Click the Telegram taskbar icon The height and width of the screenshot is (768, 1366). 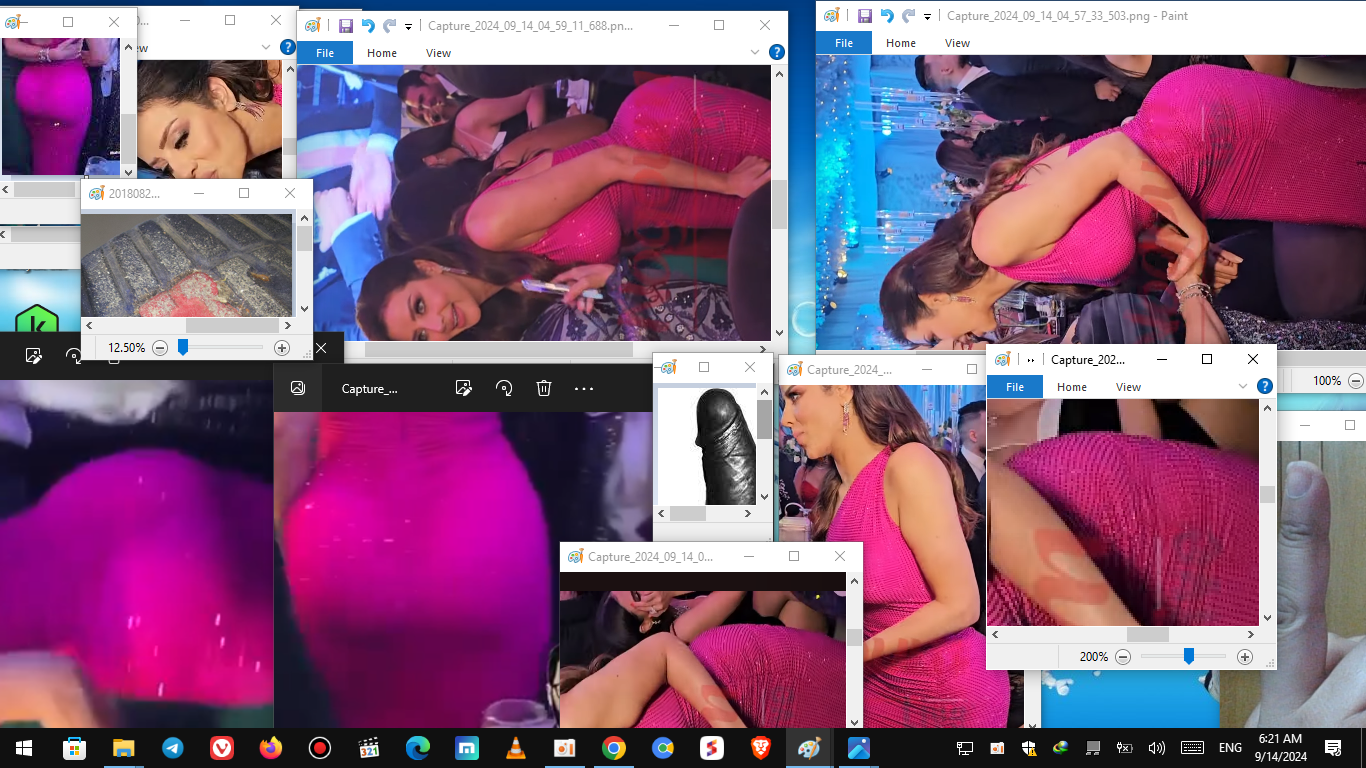click(x=172, y=748)
